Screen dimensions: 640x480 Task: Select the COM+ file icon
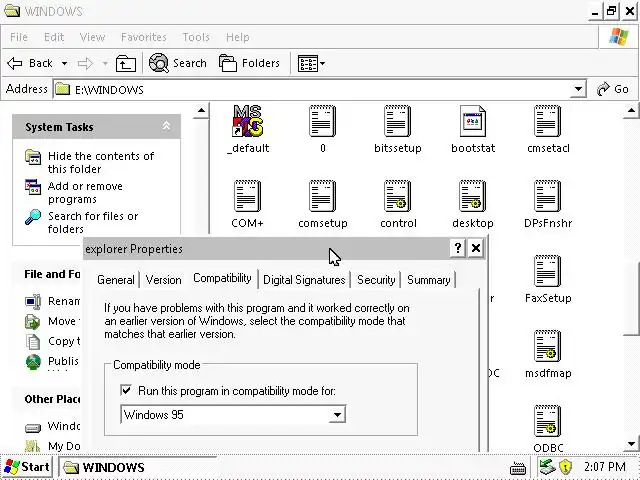[247, 196]
